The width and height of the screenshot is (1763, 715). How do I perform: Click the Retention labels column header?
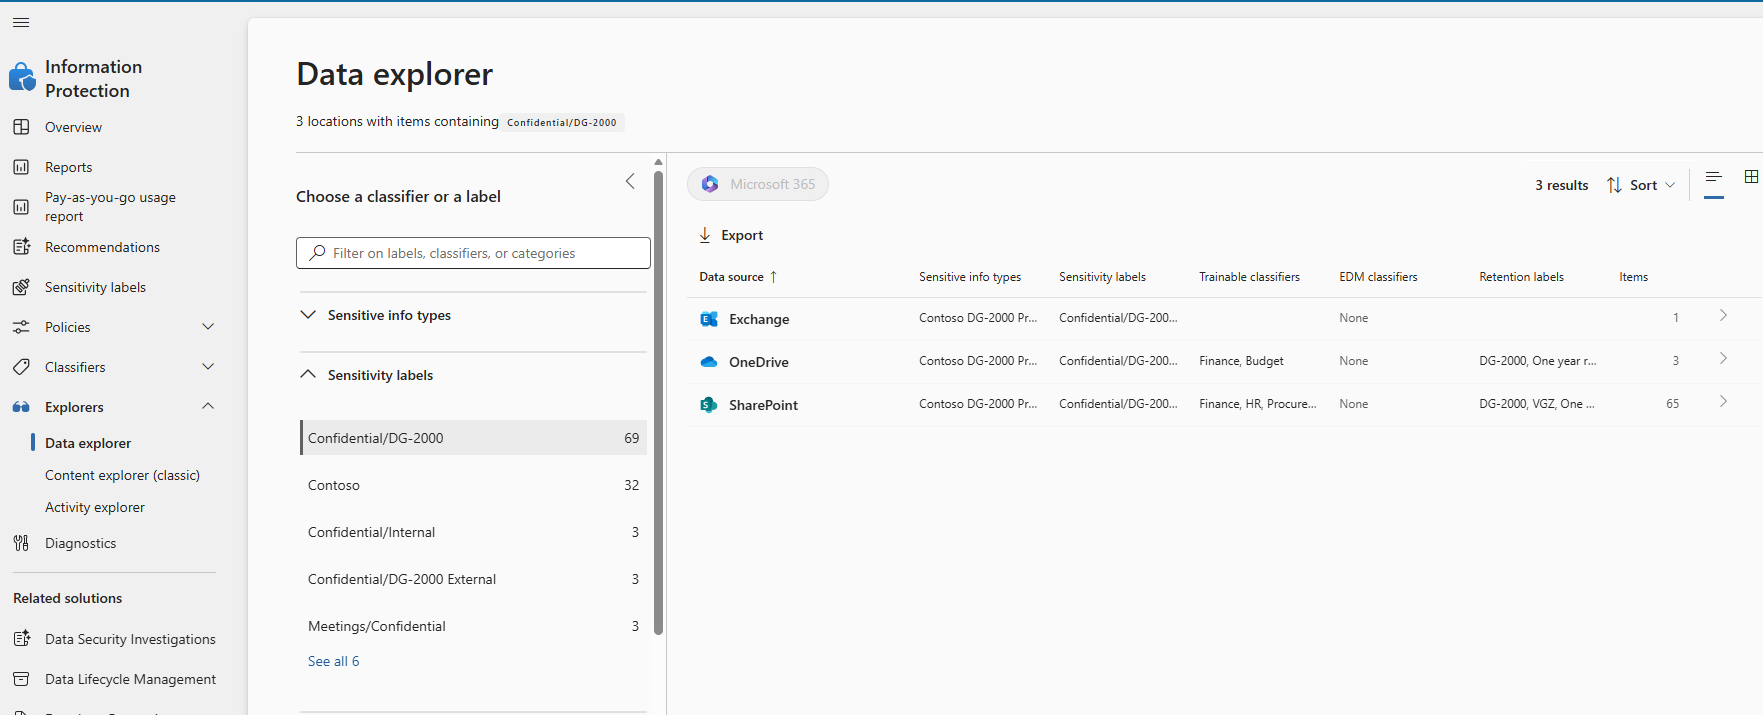point(1521,277)
